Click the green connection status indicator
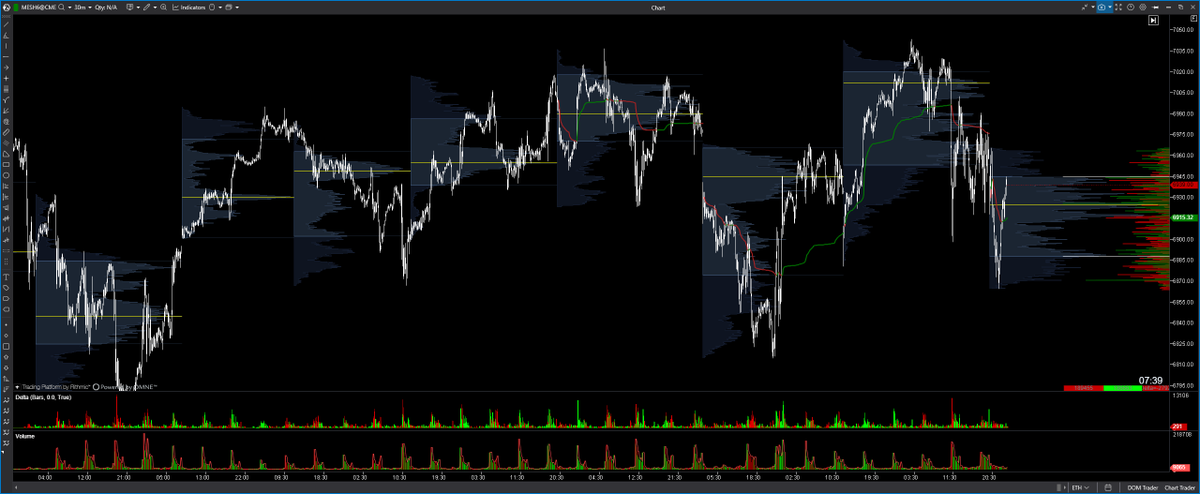 [16, 7]
